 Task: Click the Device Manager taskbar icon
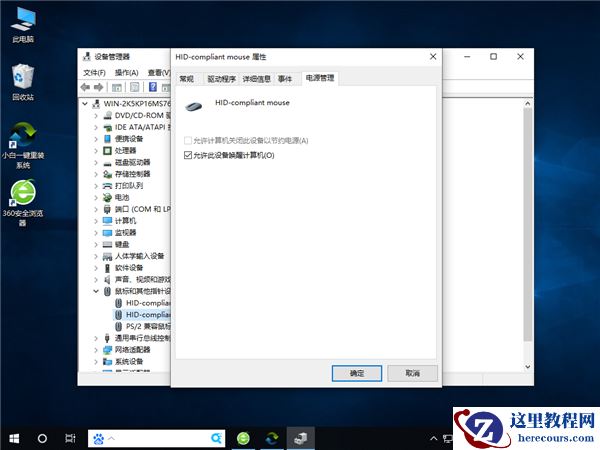301,438
